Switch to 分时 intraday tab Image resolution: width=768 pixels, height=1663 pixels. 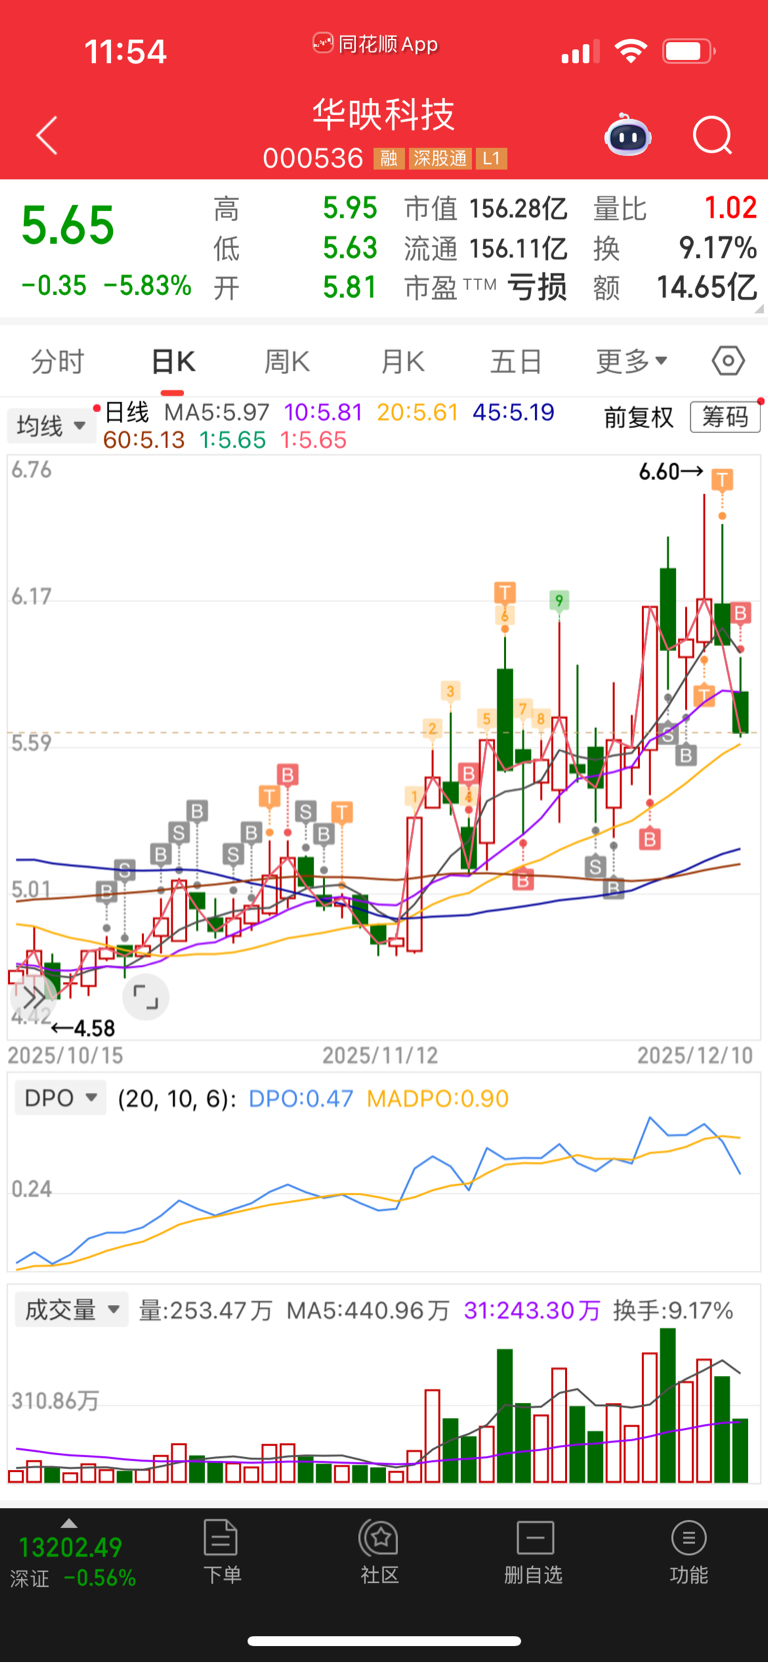tap(58, 361)
